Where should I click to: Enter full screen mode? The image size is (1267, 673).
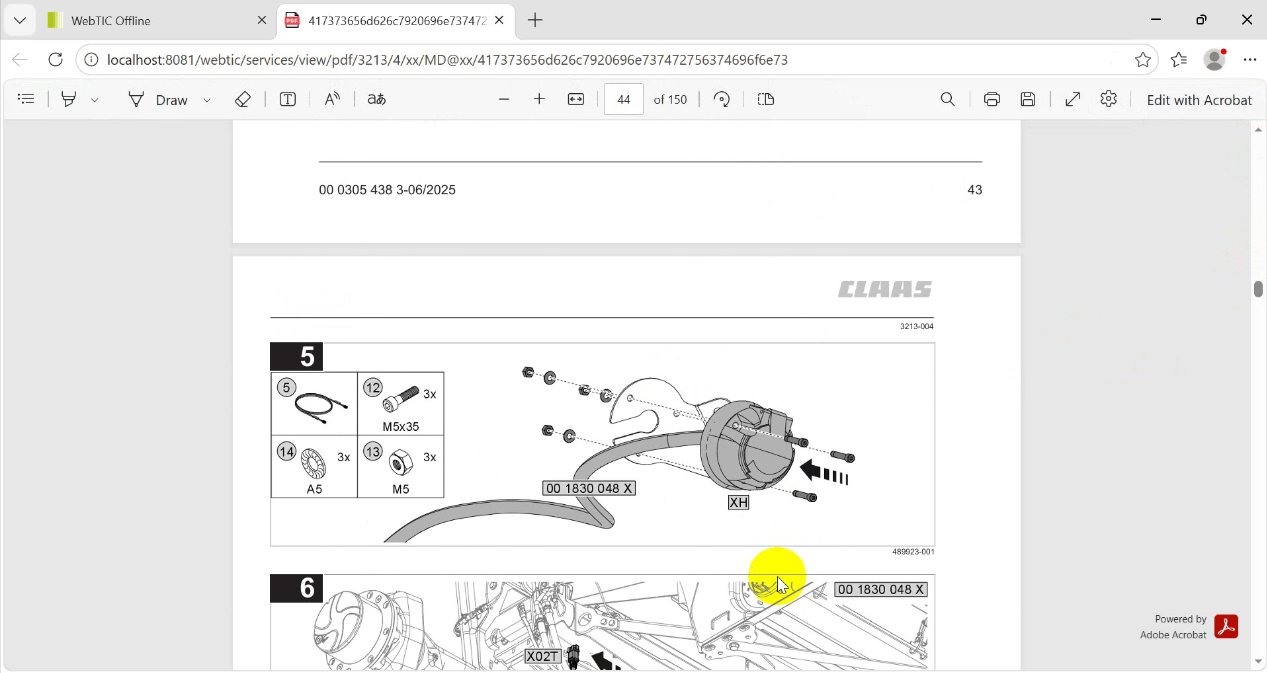[1073, 99]
